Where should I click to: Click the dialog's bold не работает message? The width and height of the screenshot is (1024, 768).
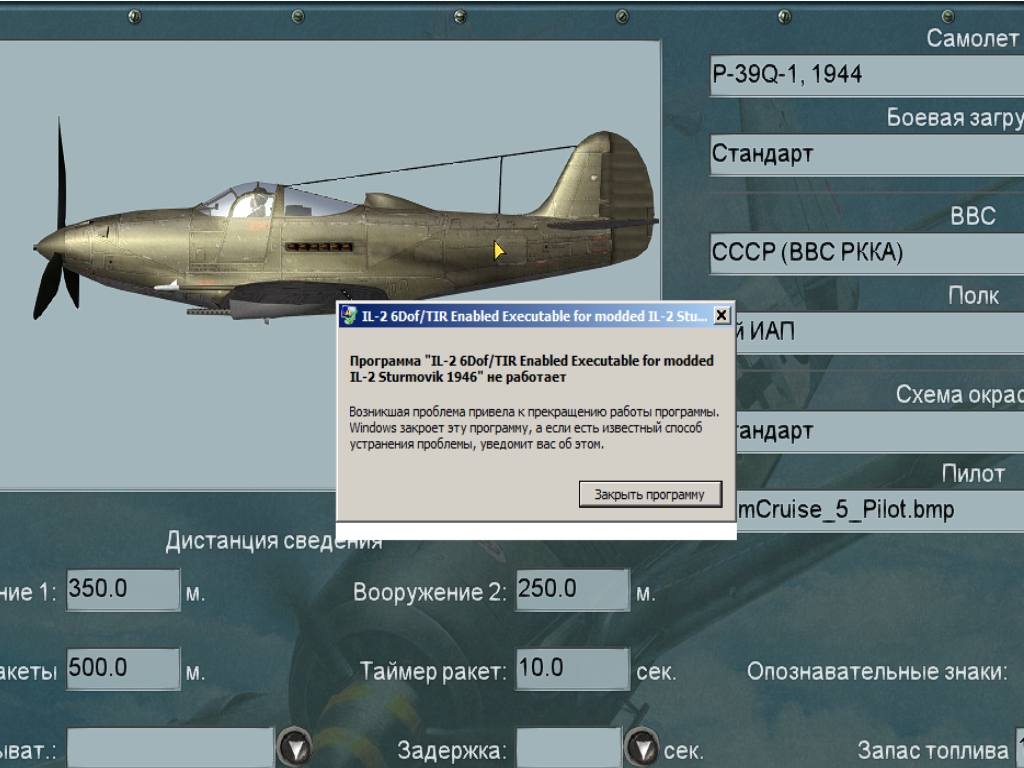coord(532,368)
